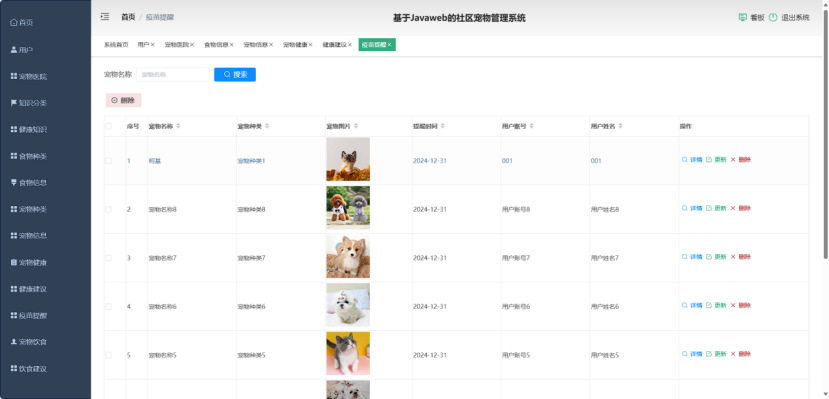Click 删除 for row 3 宠物名称7
The width and height of the screenshot is (829, 399).
(741, 257)
